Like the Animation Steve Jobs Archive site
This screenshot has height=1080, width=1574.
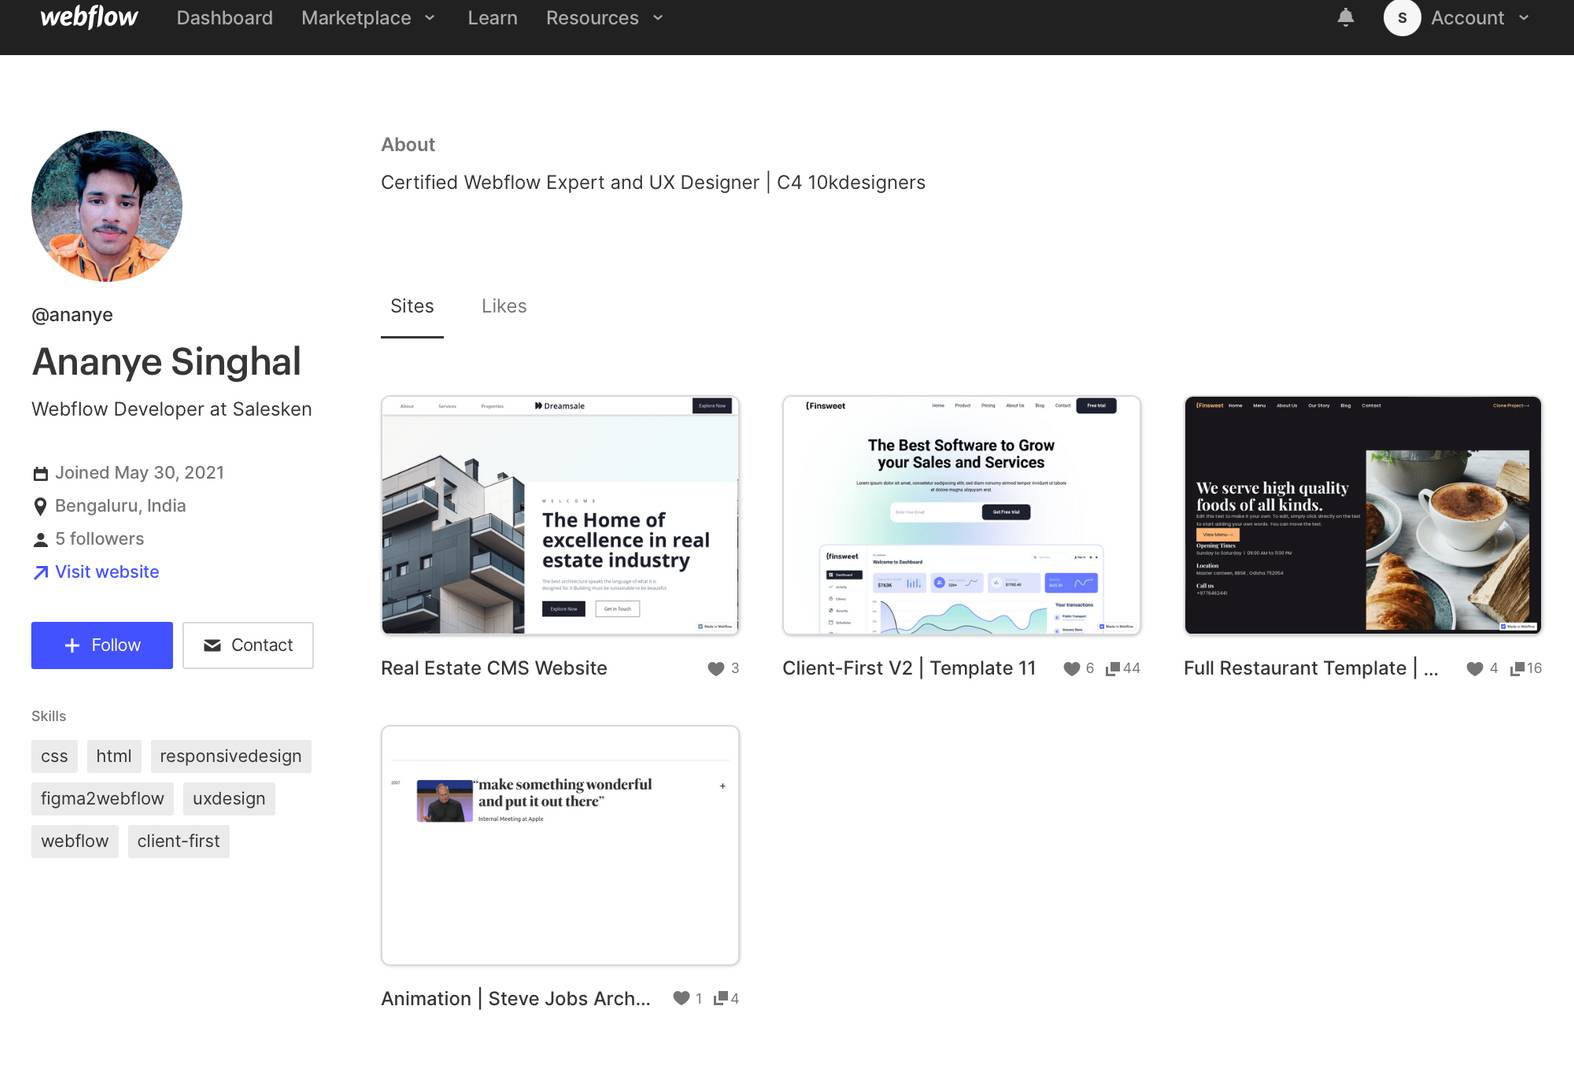coord(681,998)
